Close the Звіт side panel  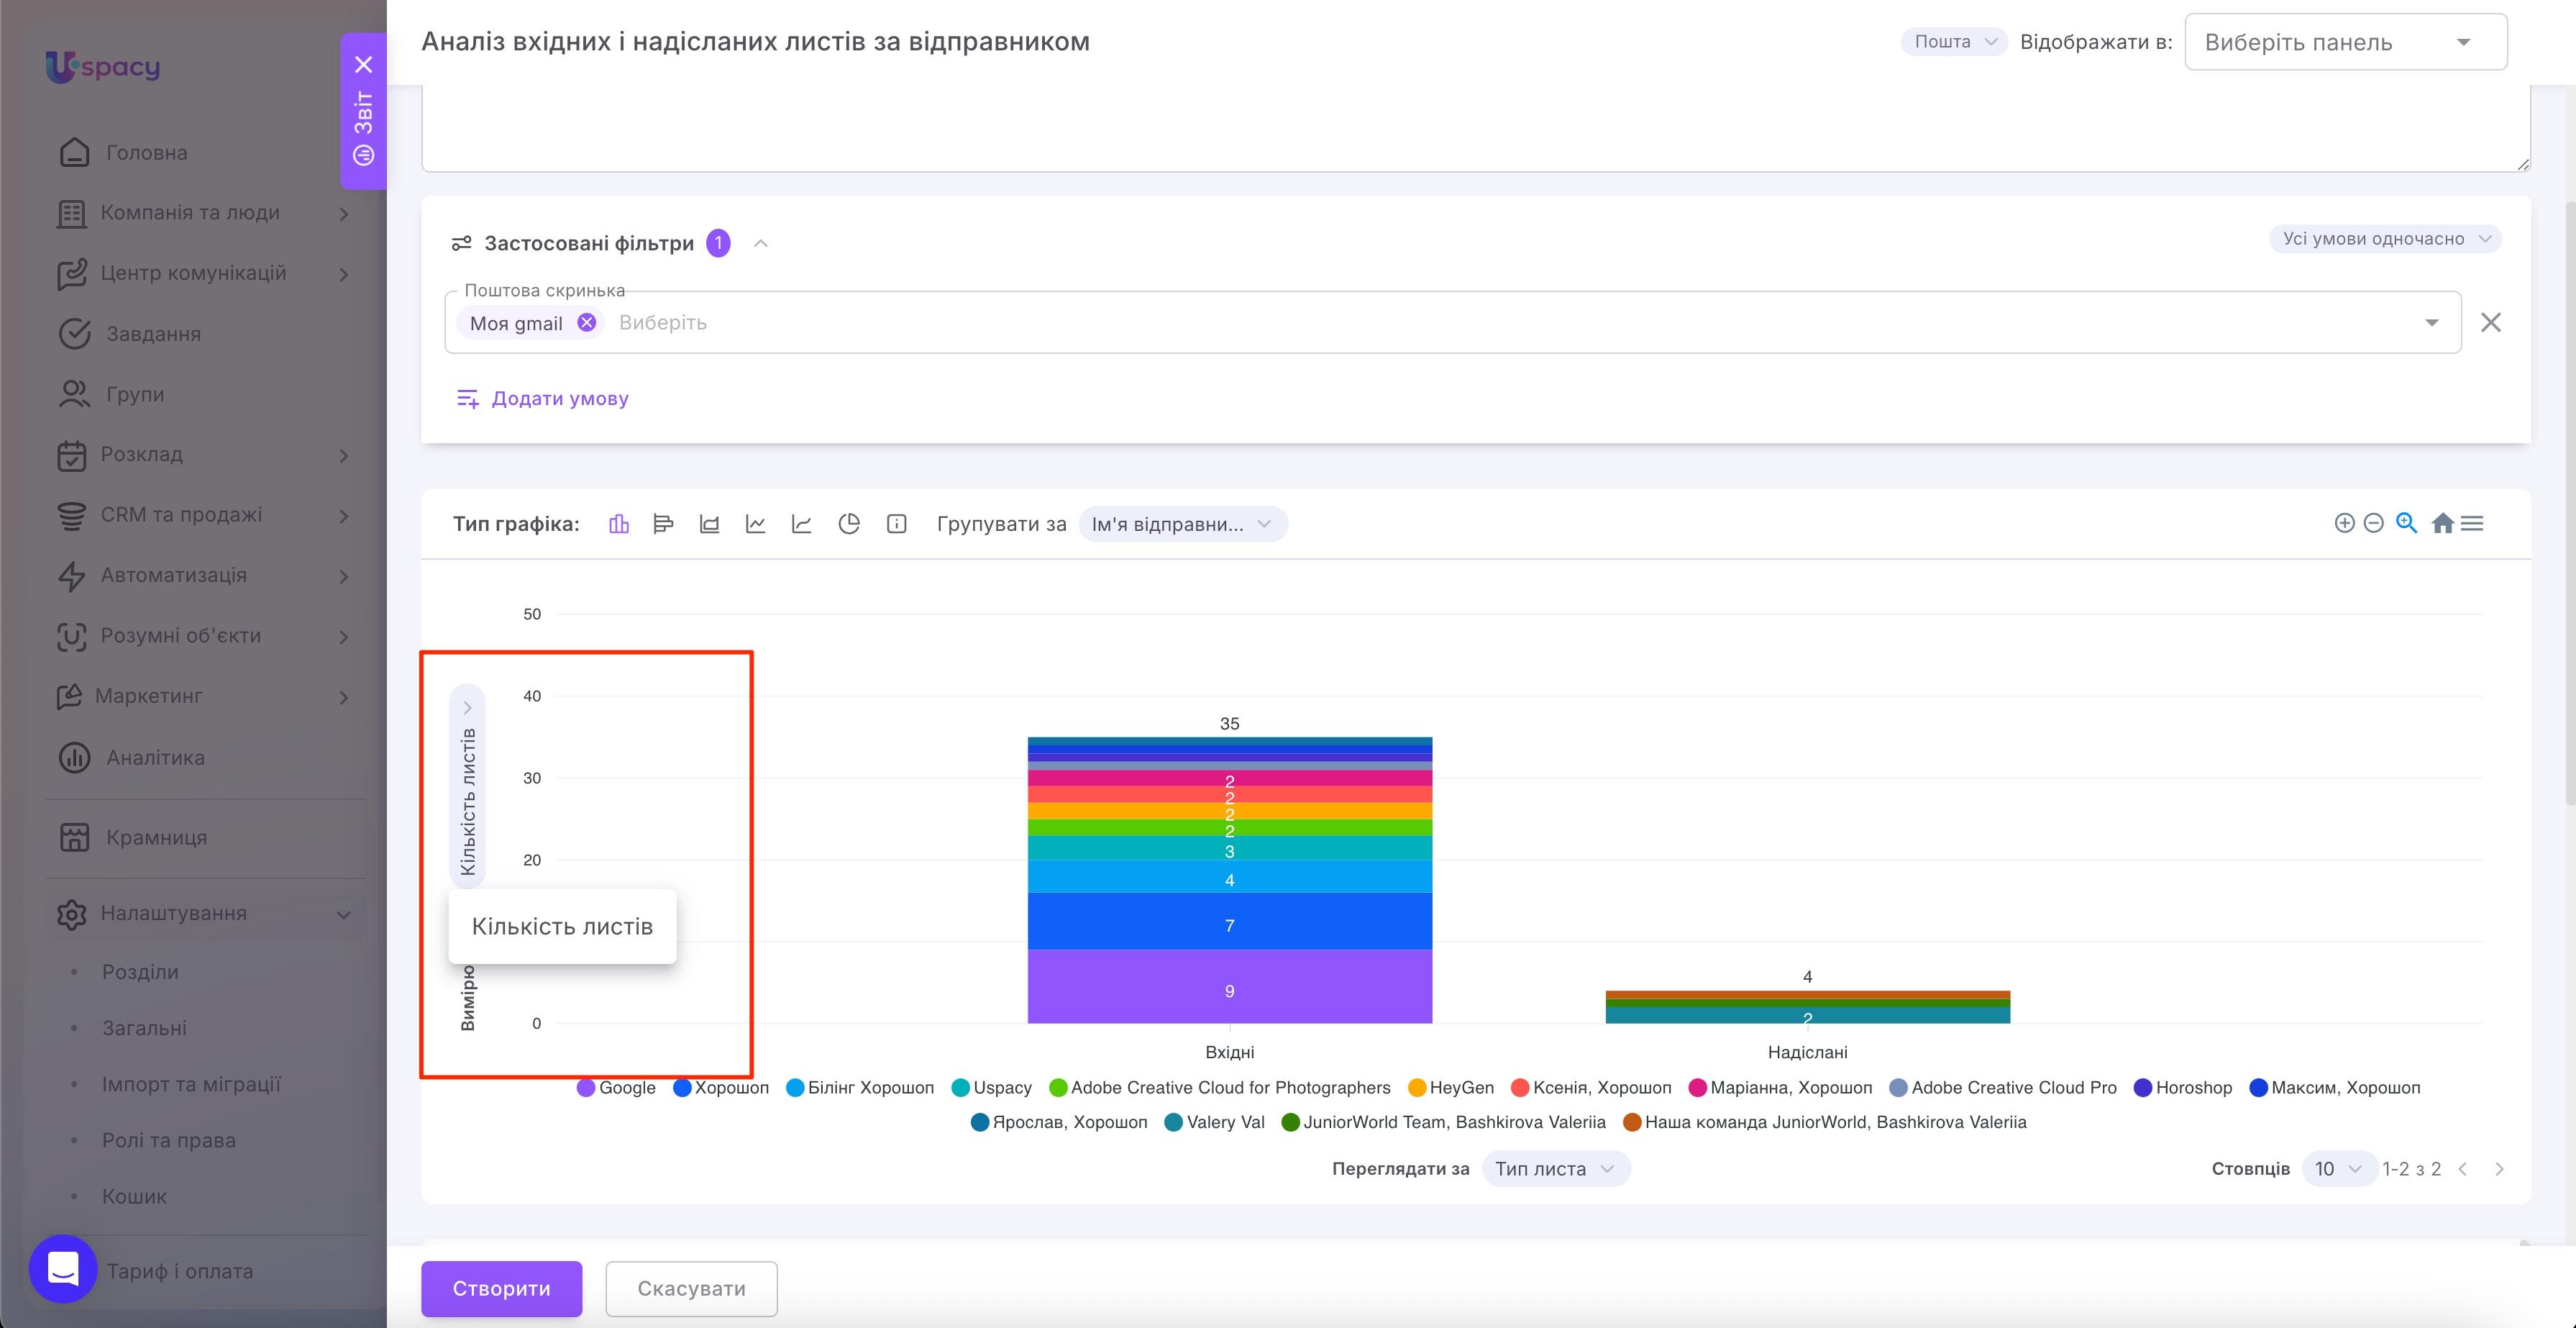click(364, 64)
